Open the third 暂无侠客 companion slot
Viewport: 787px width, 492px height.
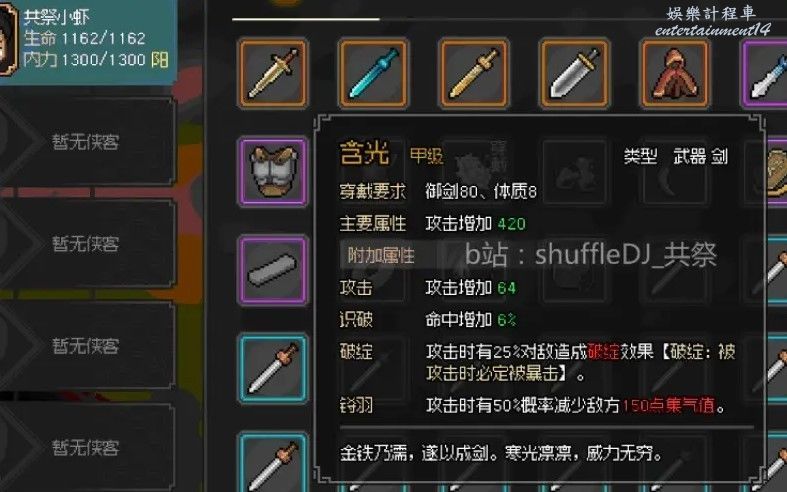(86, 346)
